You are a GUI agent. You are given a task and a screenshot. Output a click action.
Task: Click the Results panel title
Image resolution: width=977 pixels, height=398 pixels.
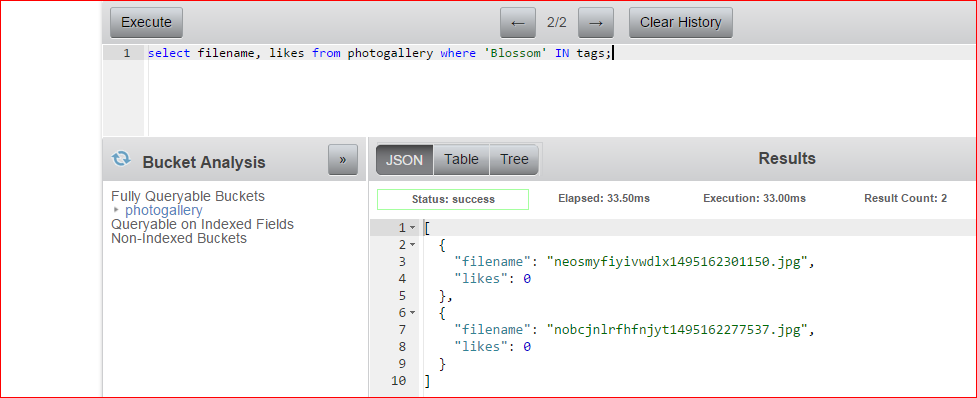coord(787,159)
